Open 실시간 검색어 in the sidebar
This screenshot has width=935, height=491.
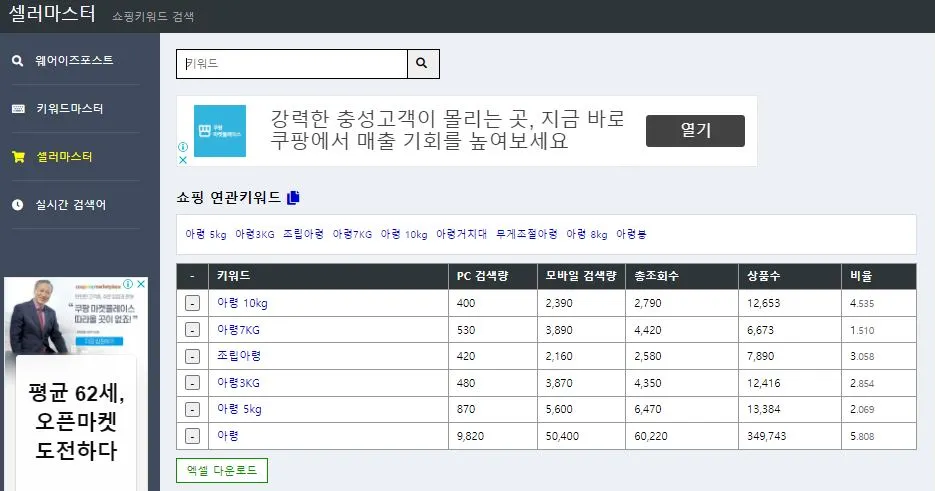click(x=70, y=205)
